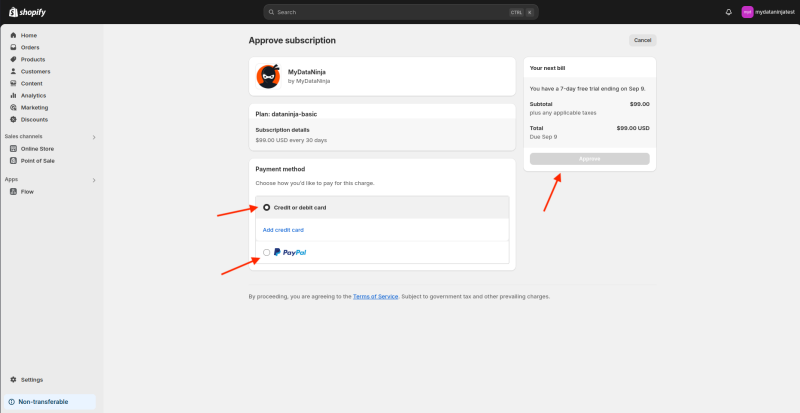Image resolution: width=800 pixels, height=413 pixels.
Task: Open Customers via its sidebar icon
Action: coord(13,71)
